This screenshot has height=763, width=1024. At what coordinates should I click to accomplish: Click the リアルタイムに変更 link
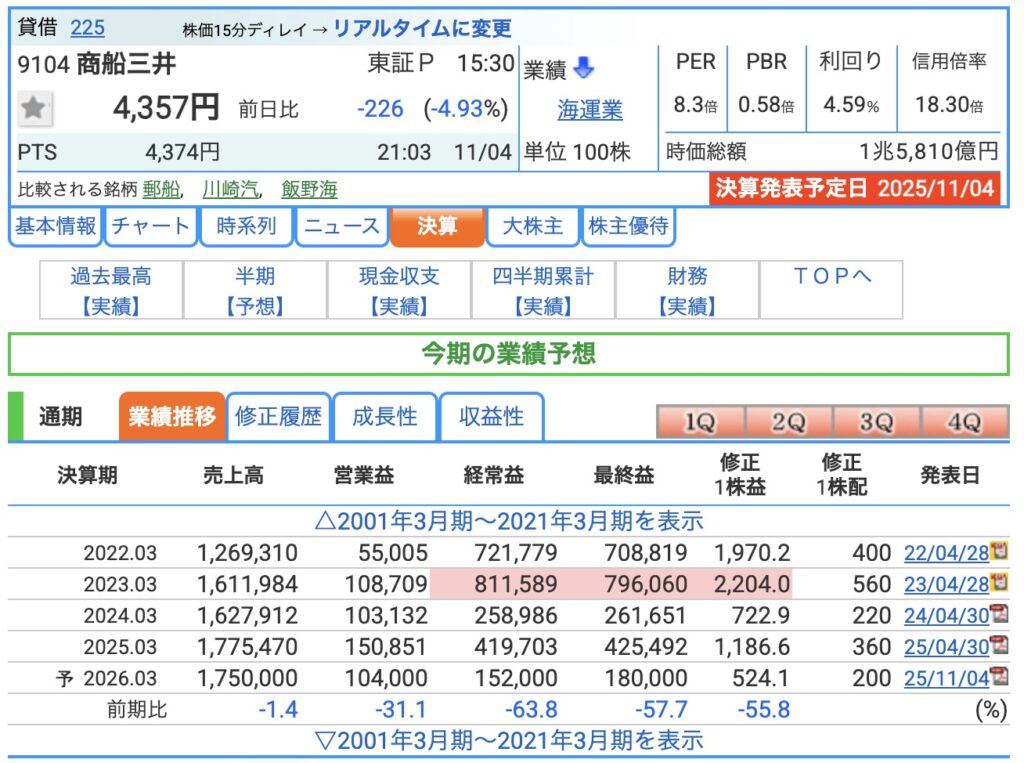[422, 28]
